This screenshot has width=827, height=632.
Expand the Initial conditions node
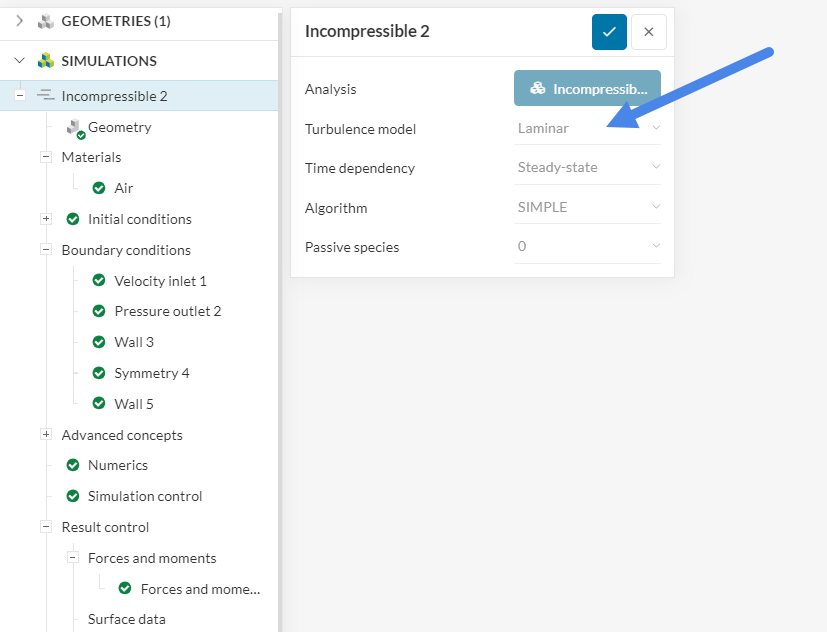point(46,219)
